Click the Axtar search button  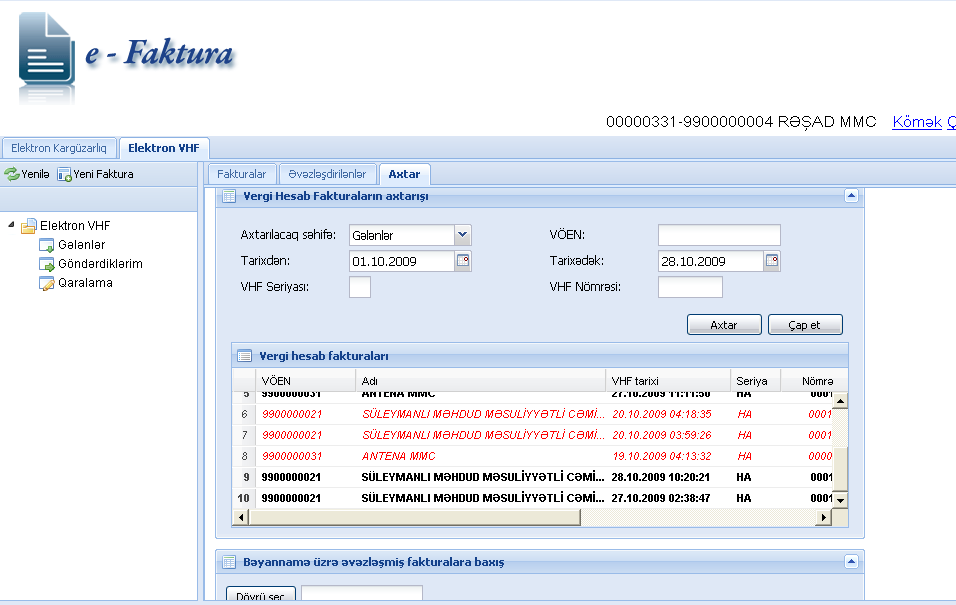[724, 325]
